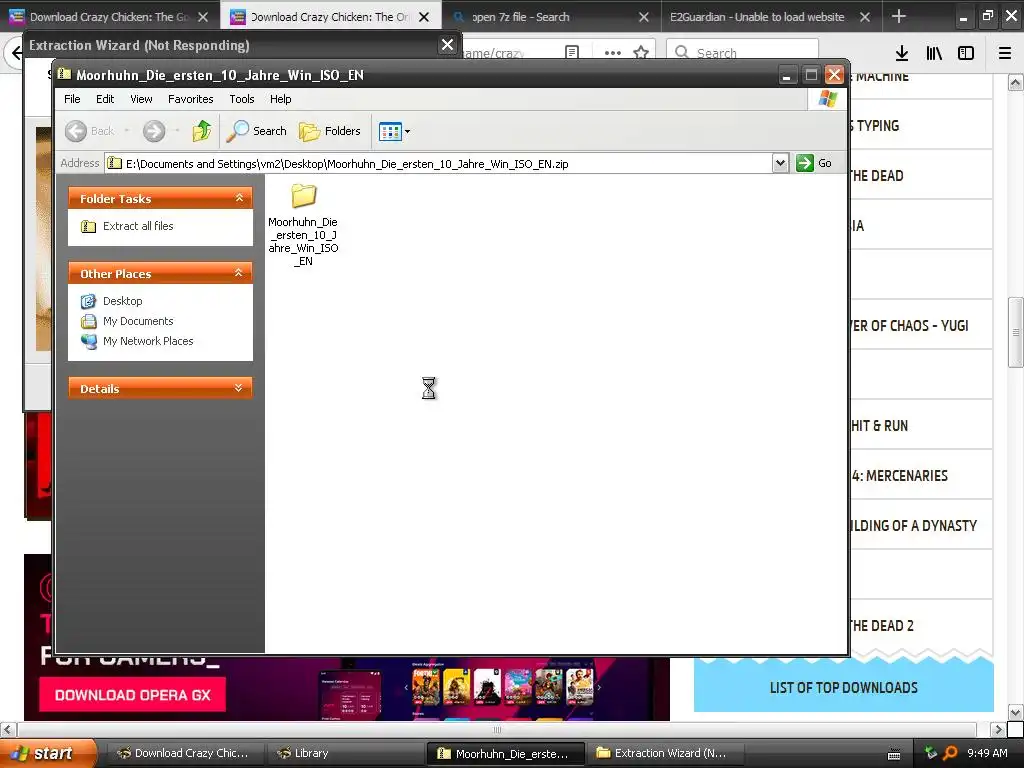
Task: Open the Tools menu
Action: [242, 99]
